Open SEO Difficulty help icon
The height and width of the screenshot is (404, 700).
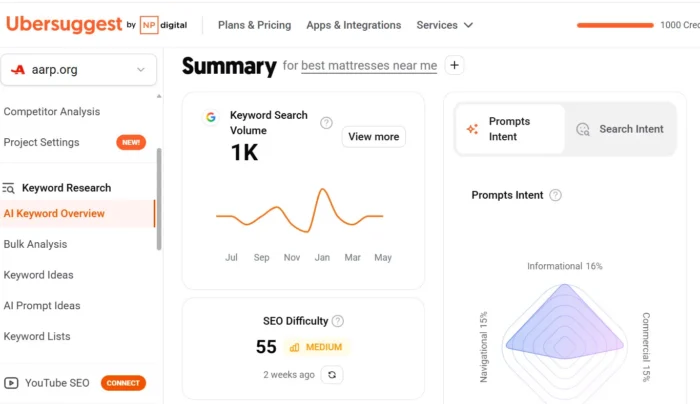338,321
